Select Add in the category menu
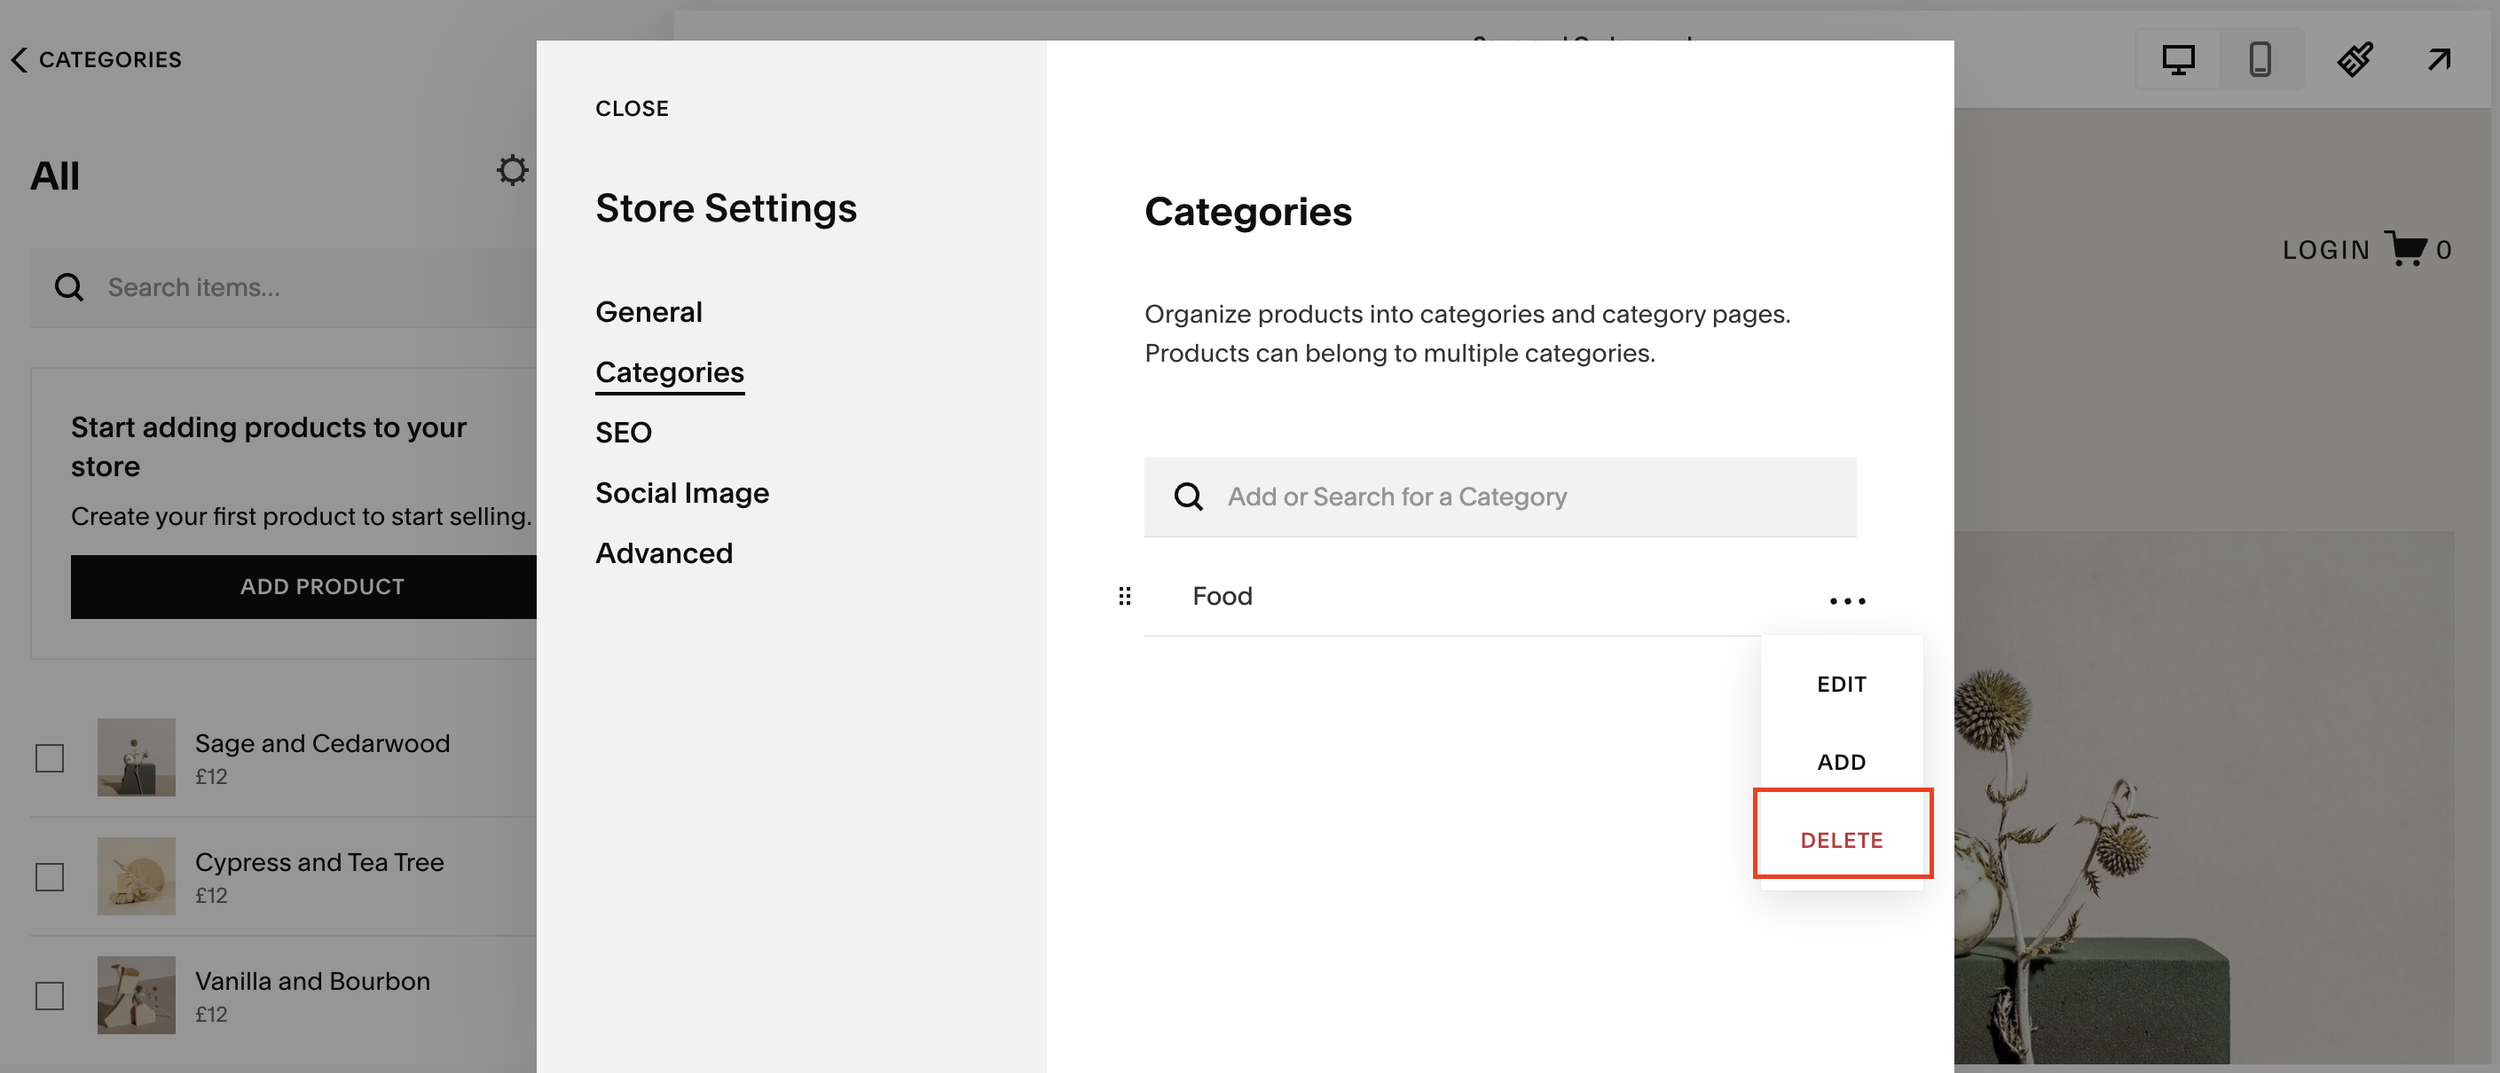The width and height of the screenshot is (2500, 1073). tap(1841, 762)
